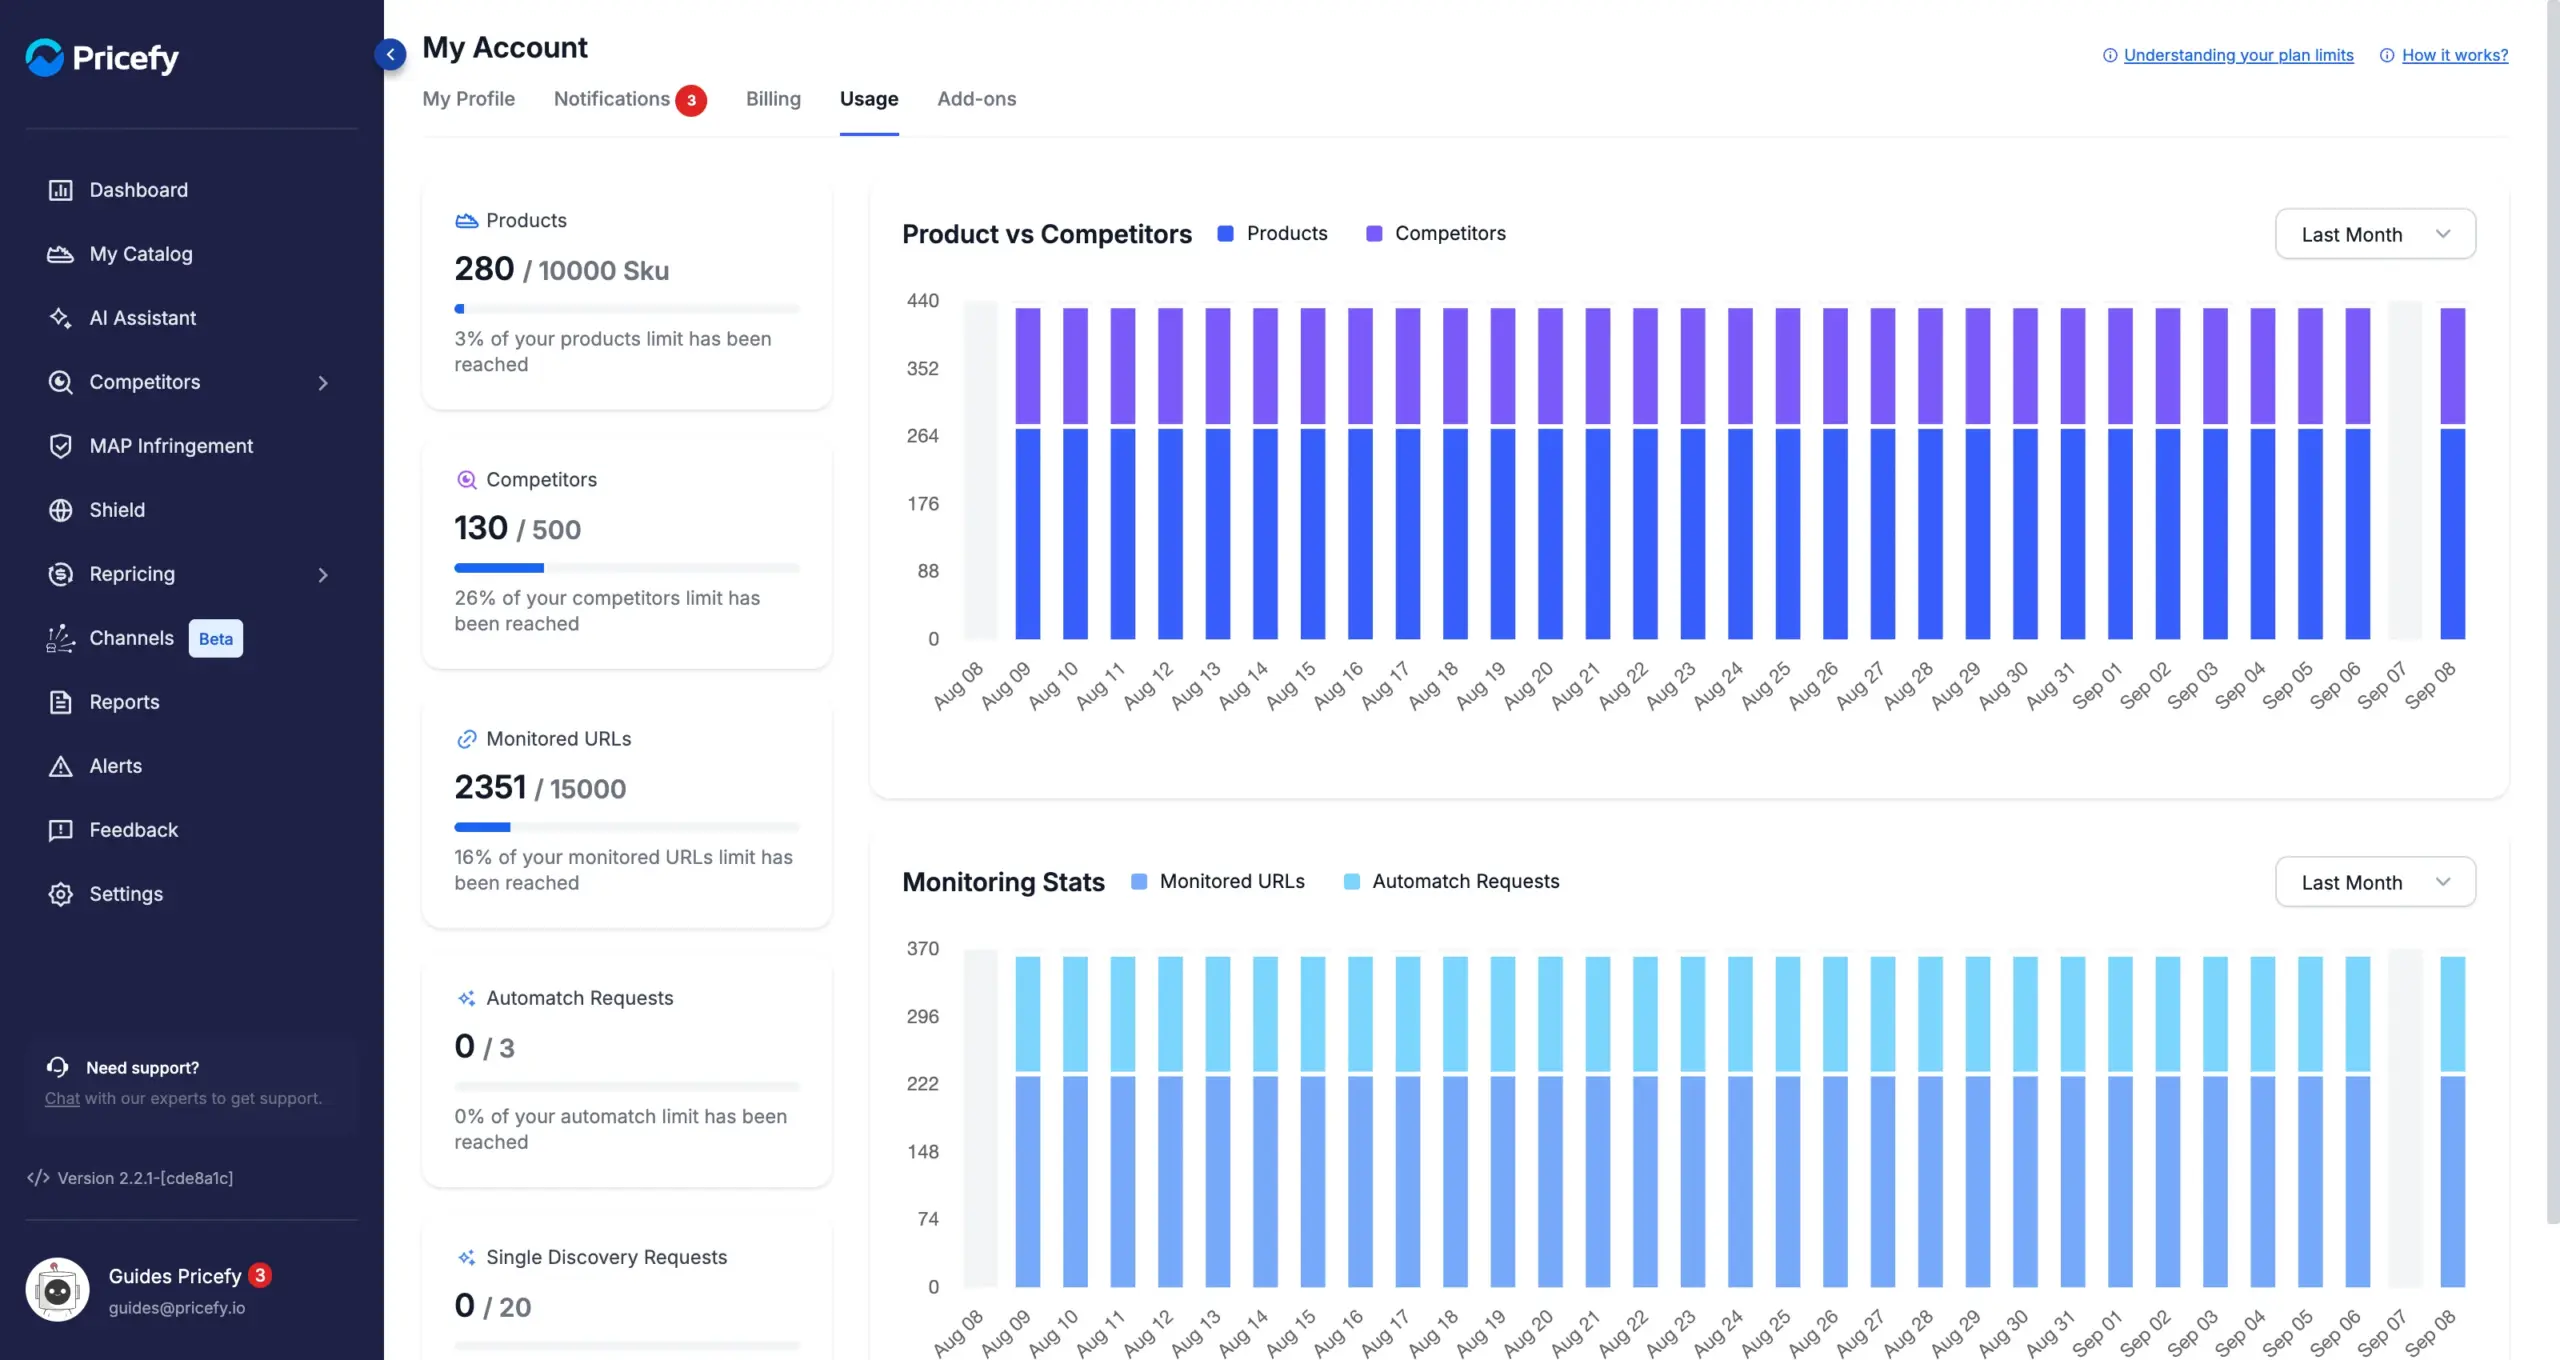Viewport: 2560px width, 1360px height.
Task: Go to the Add-ons tab
Action: click(x=976, y=99)
